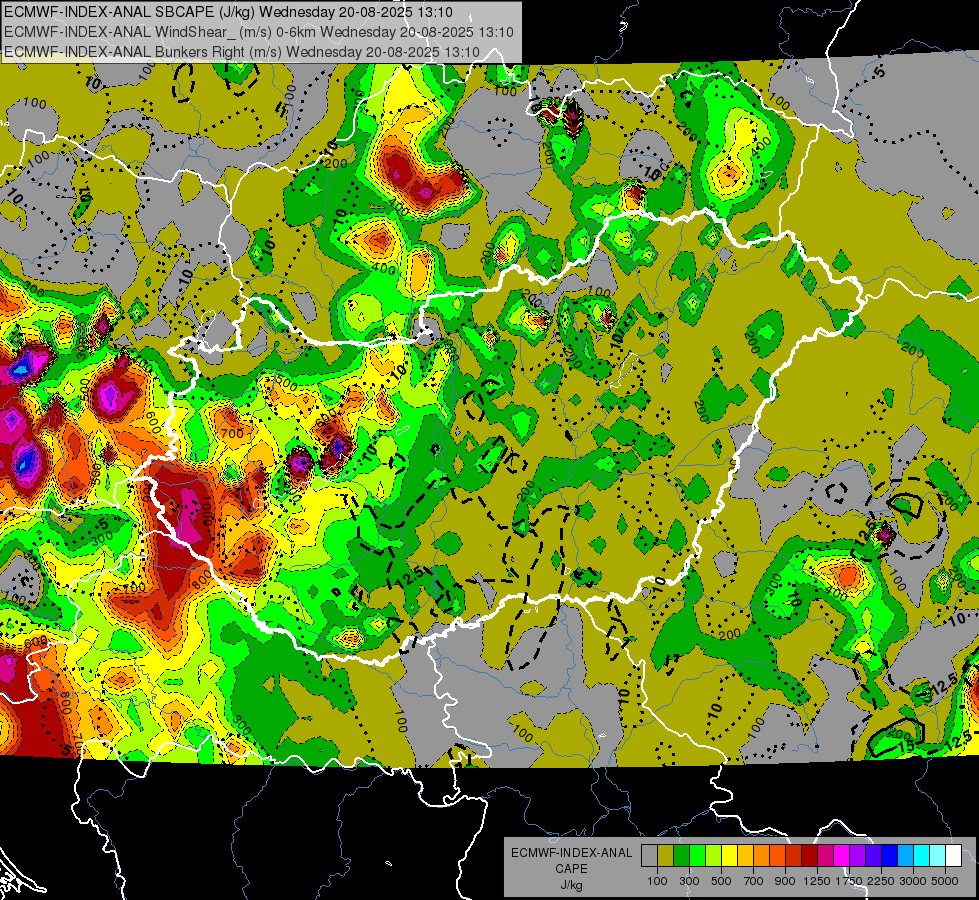Viewport: 979px width, 900px height.
Task: Click the cyan swatch right of the 3000 tick
Action: coord(922,855)
